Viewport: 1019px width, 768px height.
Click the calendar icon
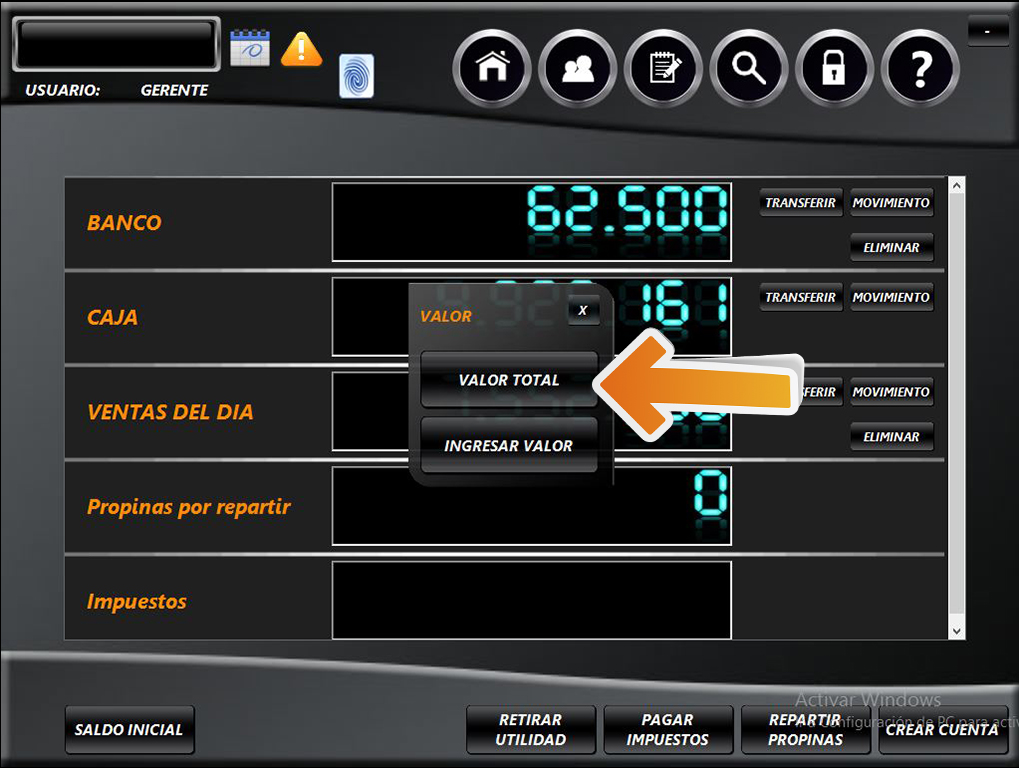250,47
